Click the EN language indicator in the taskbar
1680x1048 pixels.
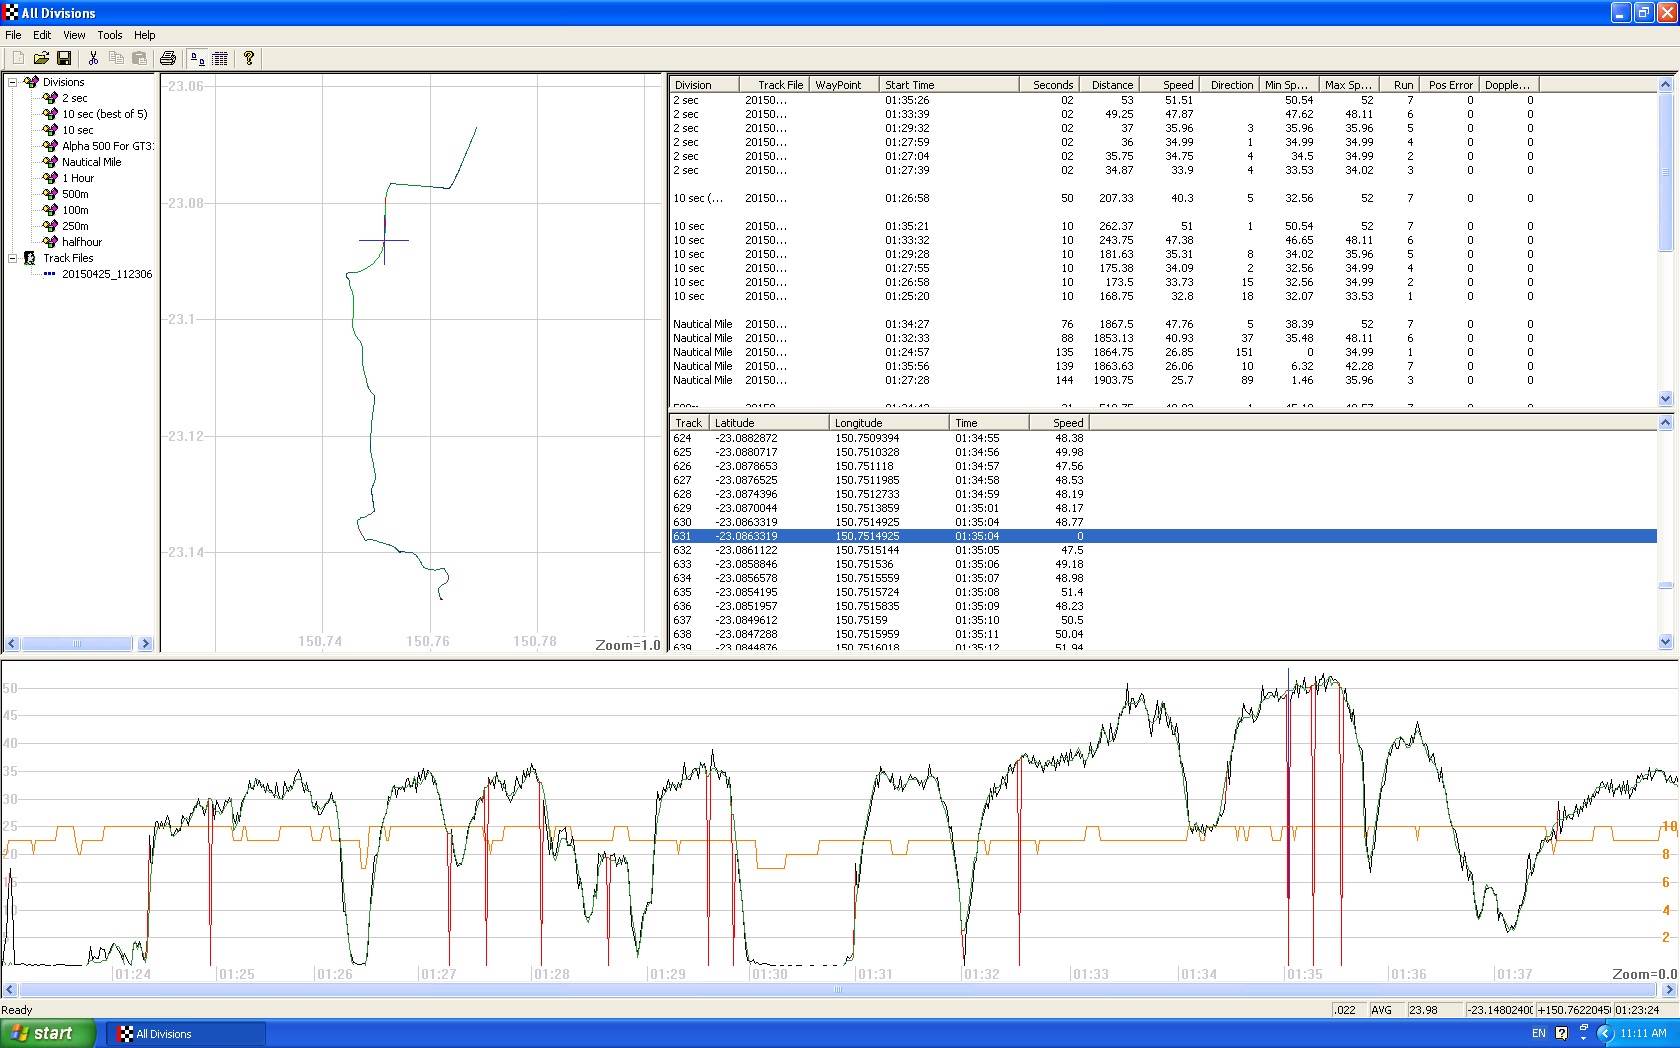1538,1033
